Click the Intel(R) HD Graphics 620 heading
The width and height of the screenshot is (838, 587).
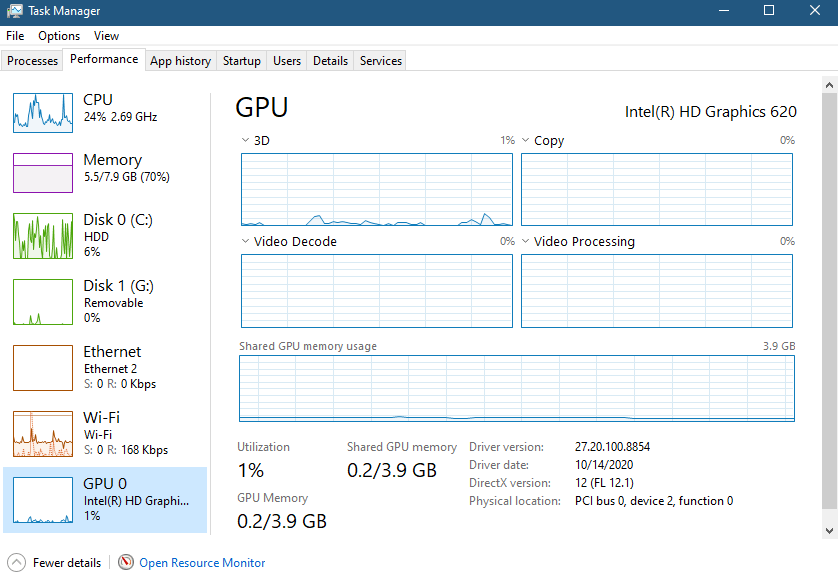click(711, 112)
